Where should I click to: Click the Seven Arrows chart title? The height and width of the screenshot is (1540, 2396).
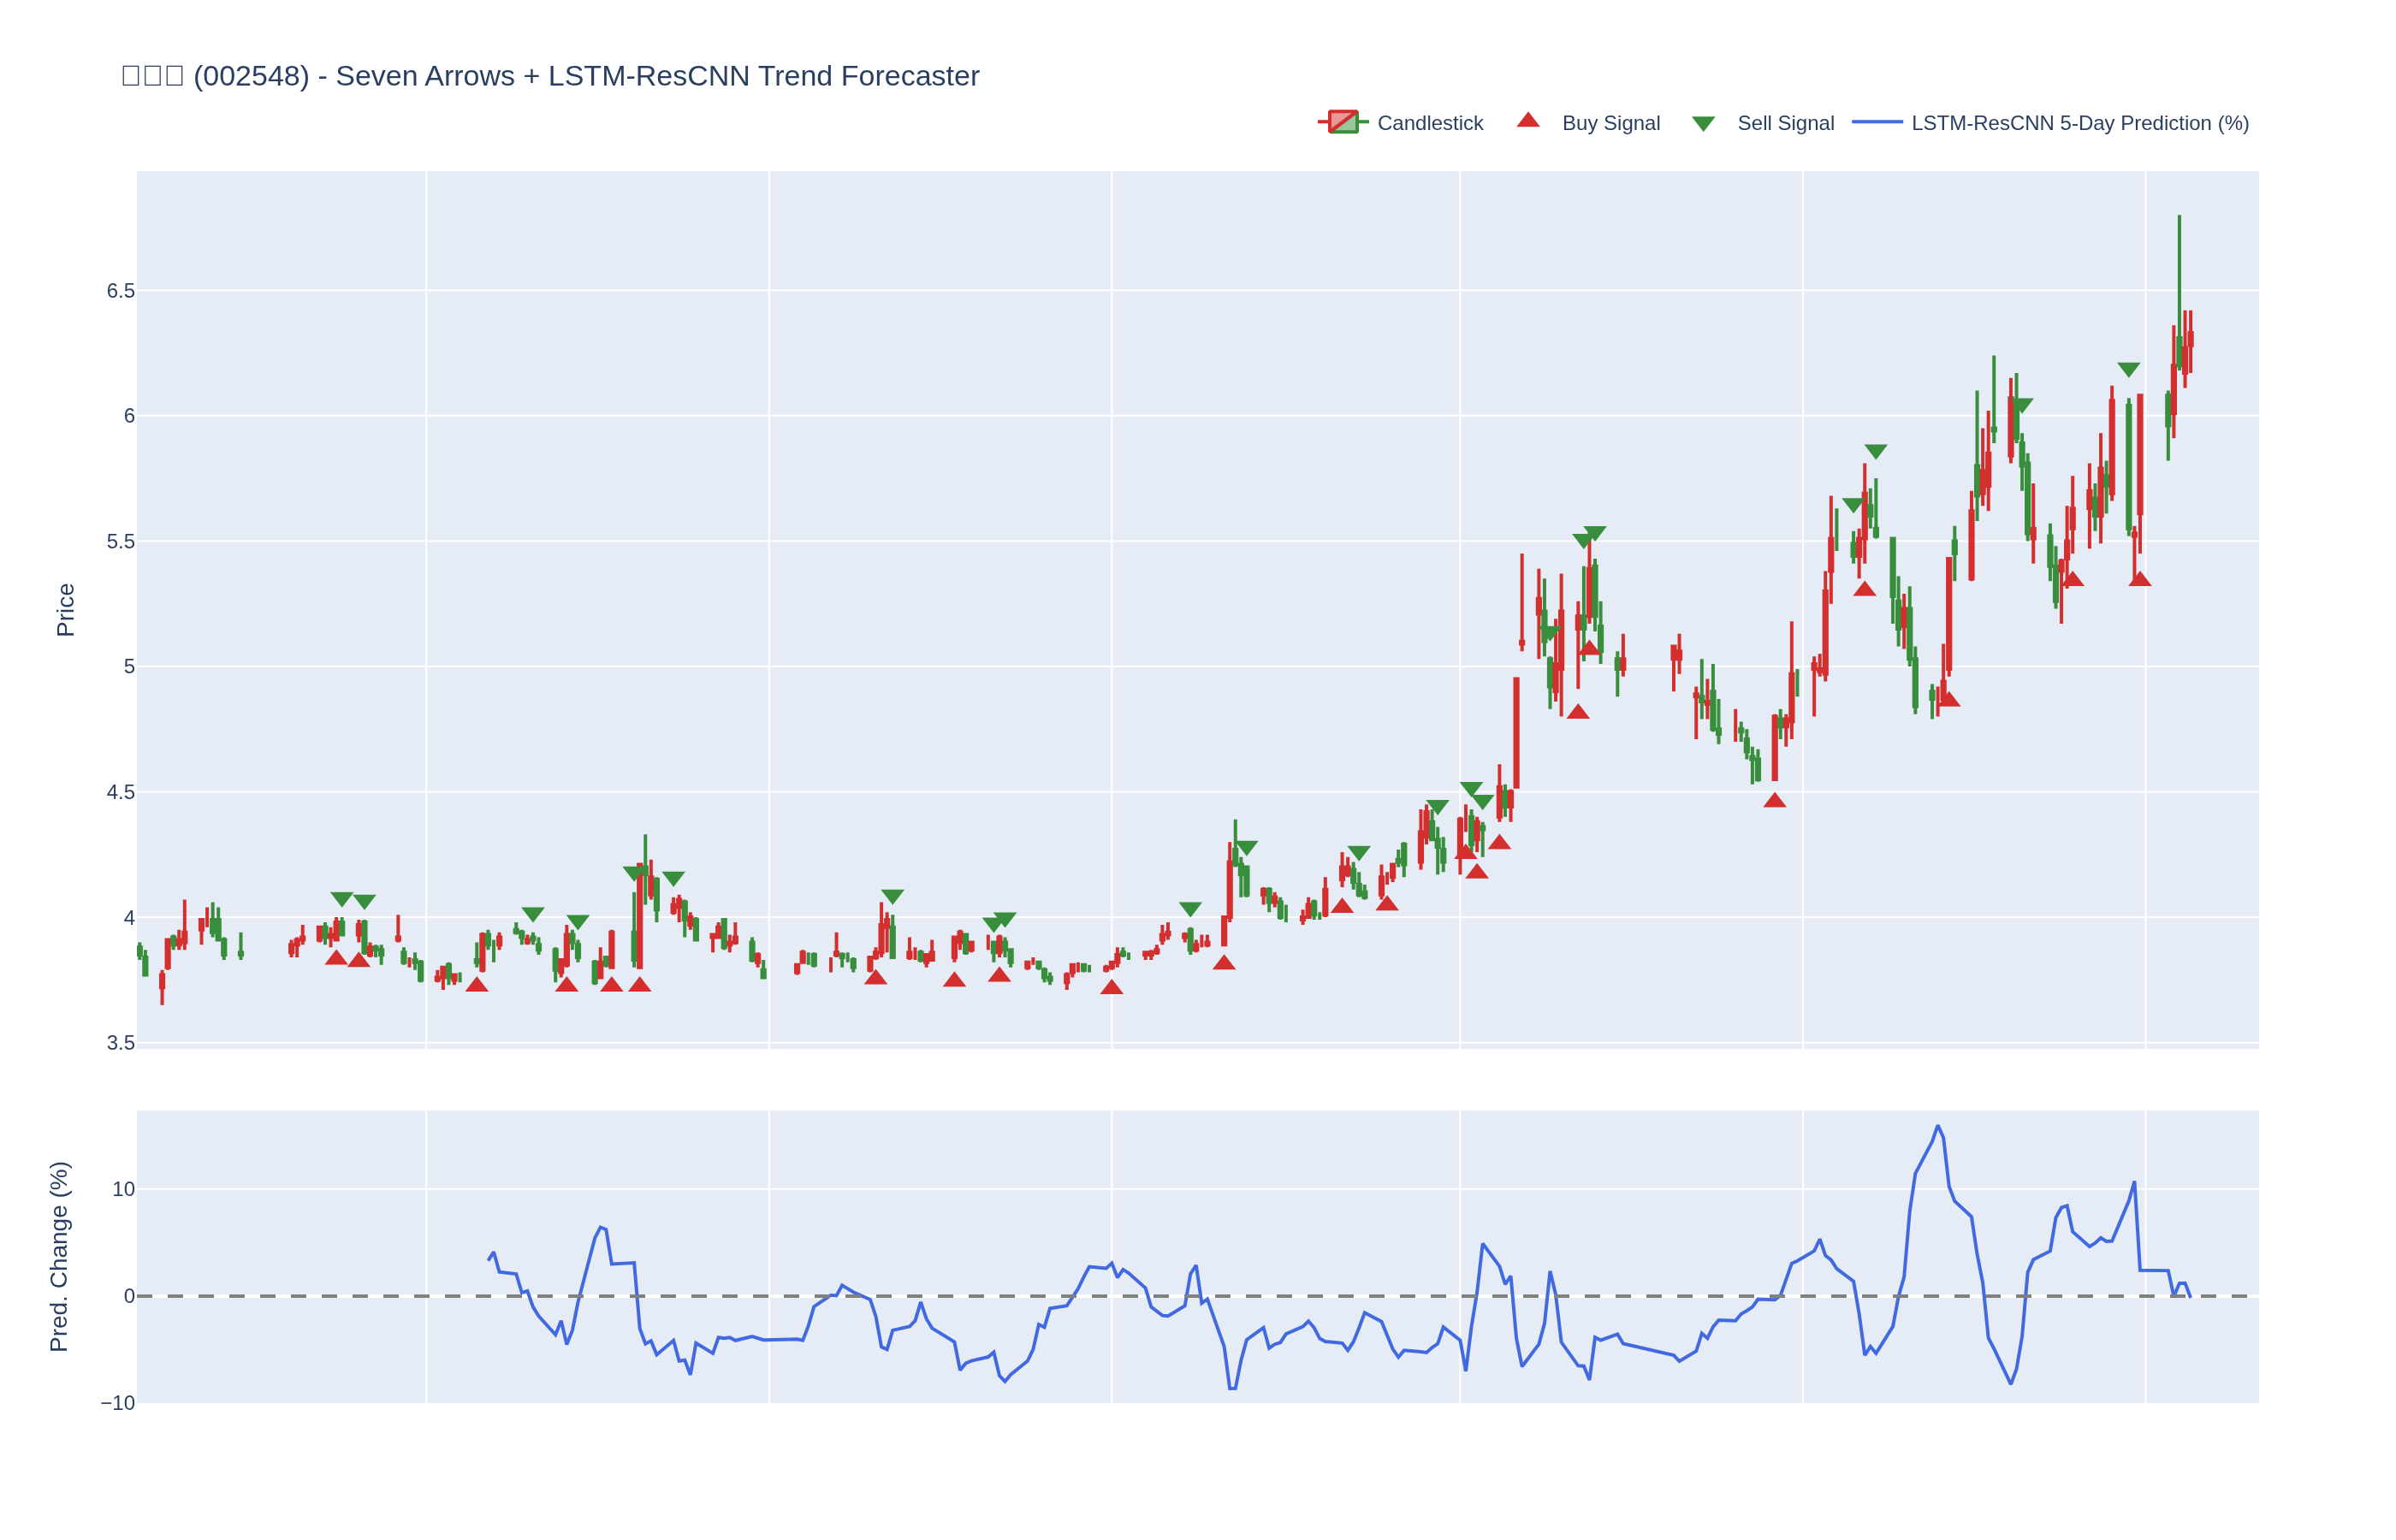550,76
